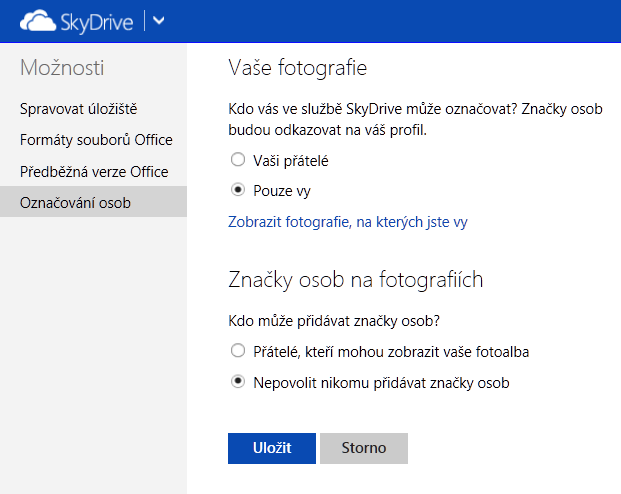Open Spravovat úložiště in sidebar

click(78, 109)
